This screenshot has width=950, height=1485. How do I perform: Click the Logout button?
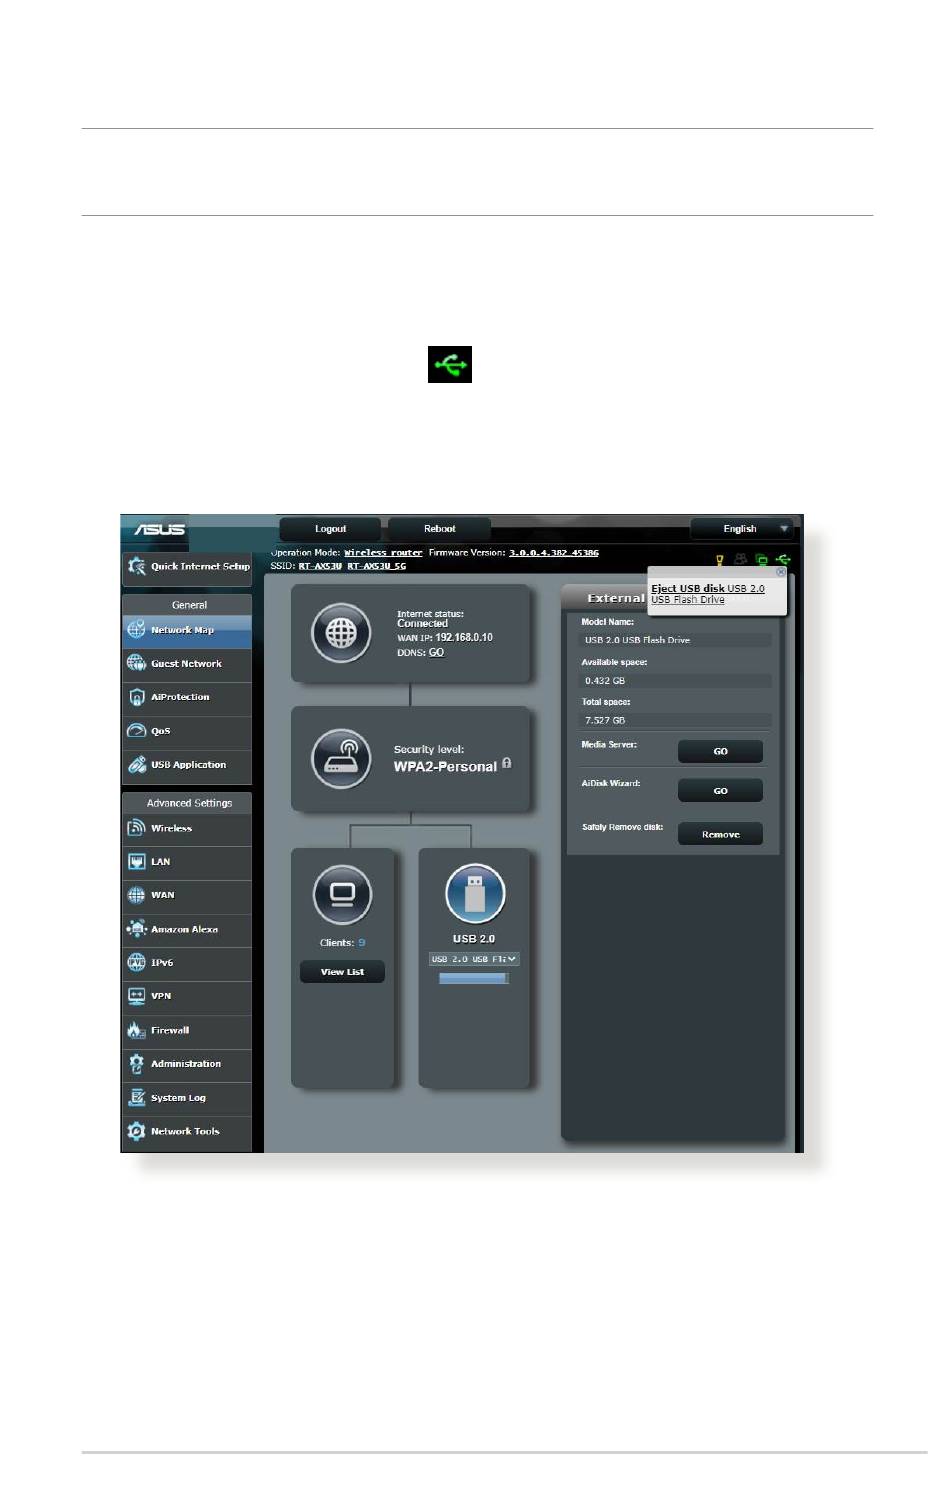(330, 529)
